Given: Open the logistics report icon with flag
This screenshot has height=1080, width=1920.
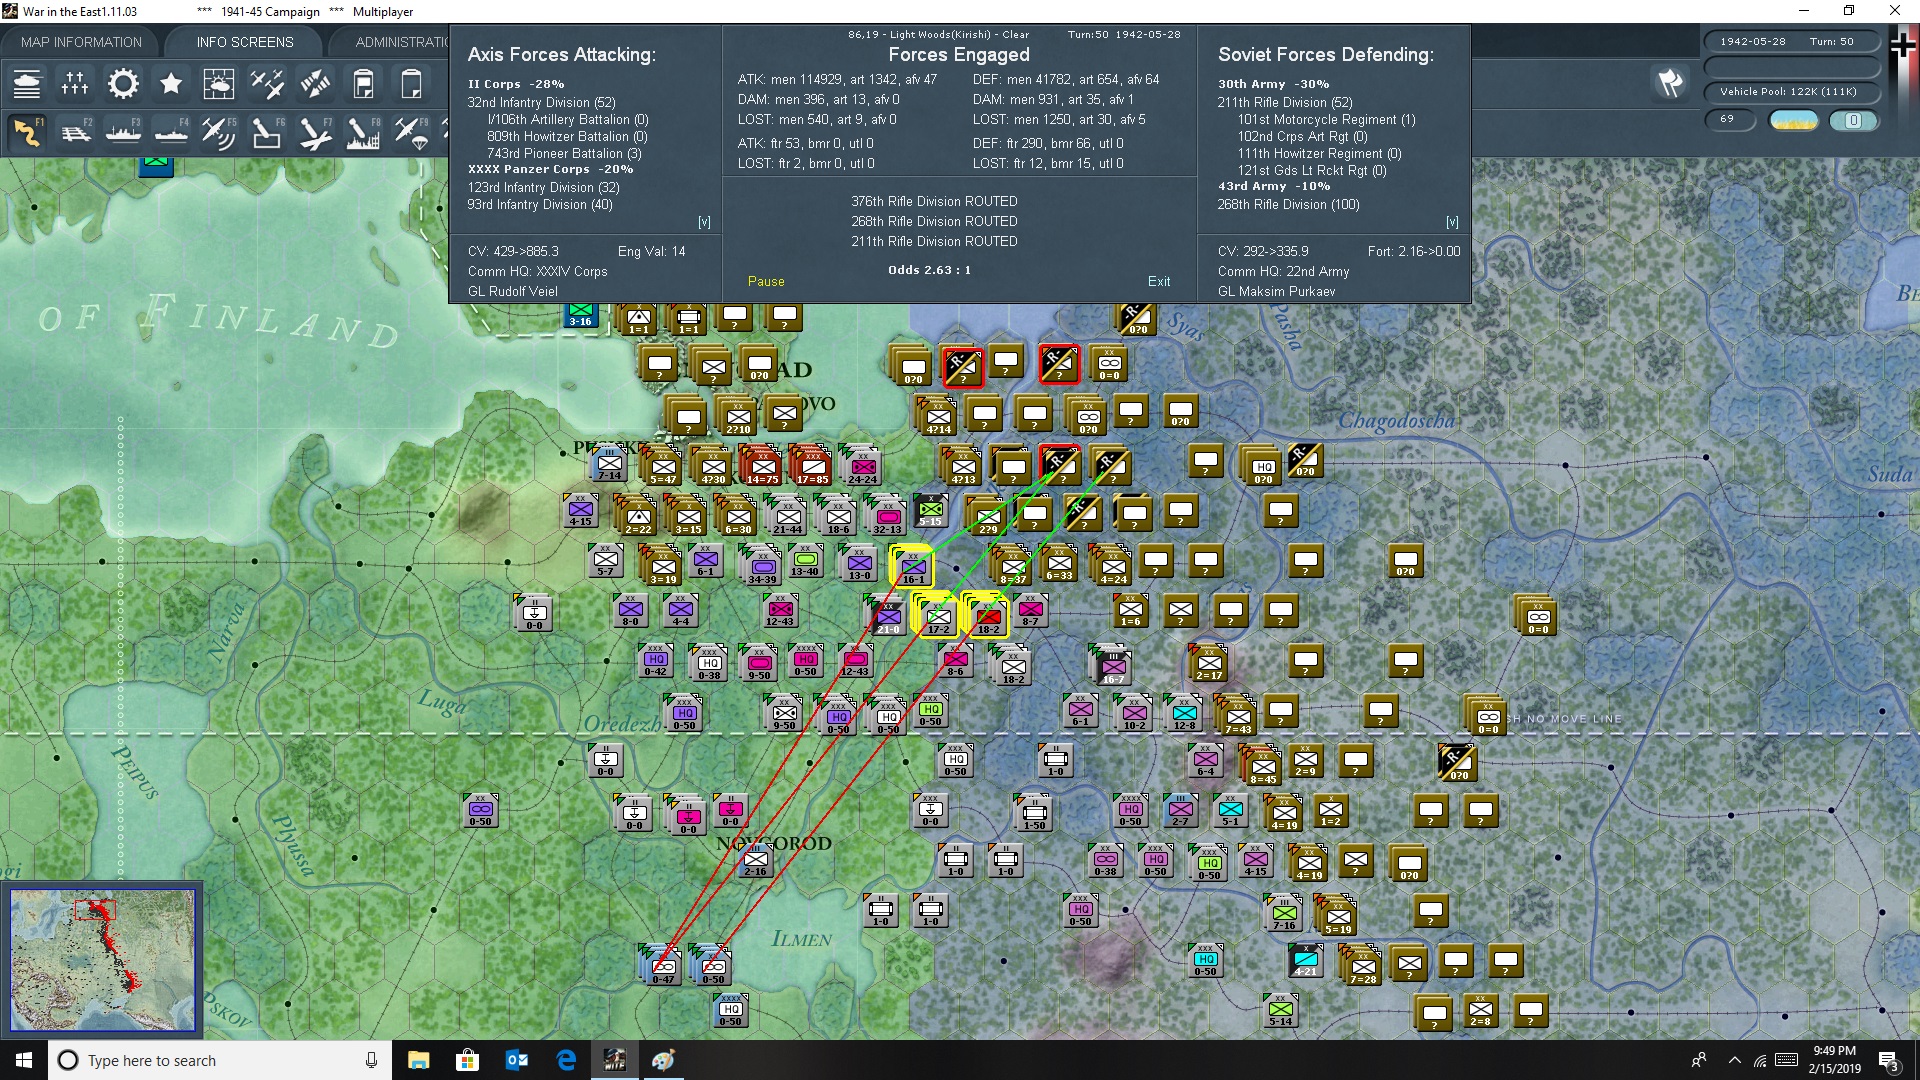Looking at the screenshot, I should click(x=363, y=84).
